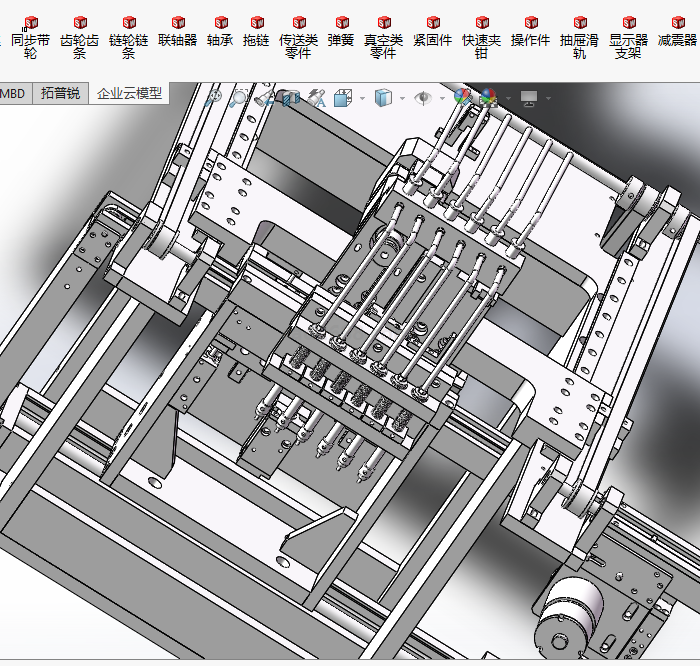Toggle the Hide/Show Items eye icon
The width and height of the screenshot is (700, 666).
(x=423, y=97)
